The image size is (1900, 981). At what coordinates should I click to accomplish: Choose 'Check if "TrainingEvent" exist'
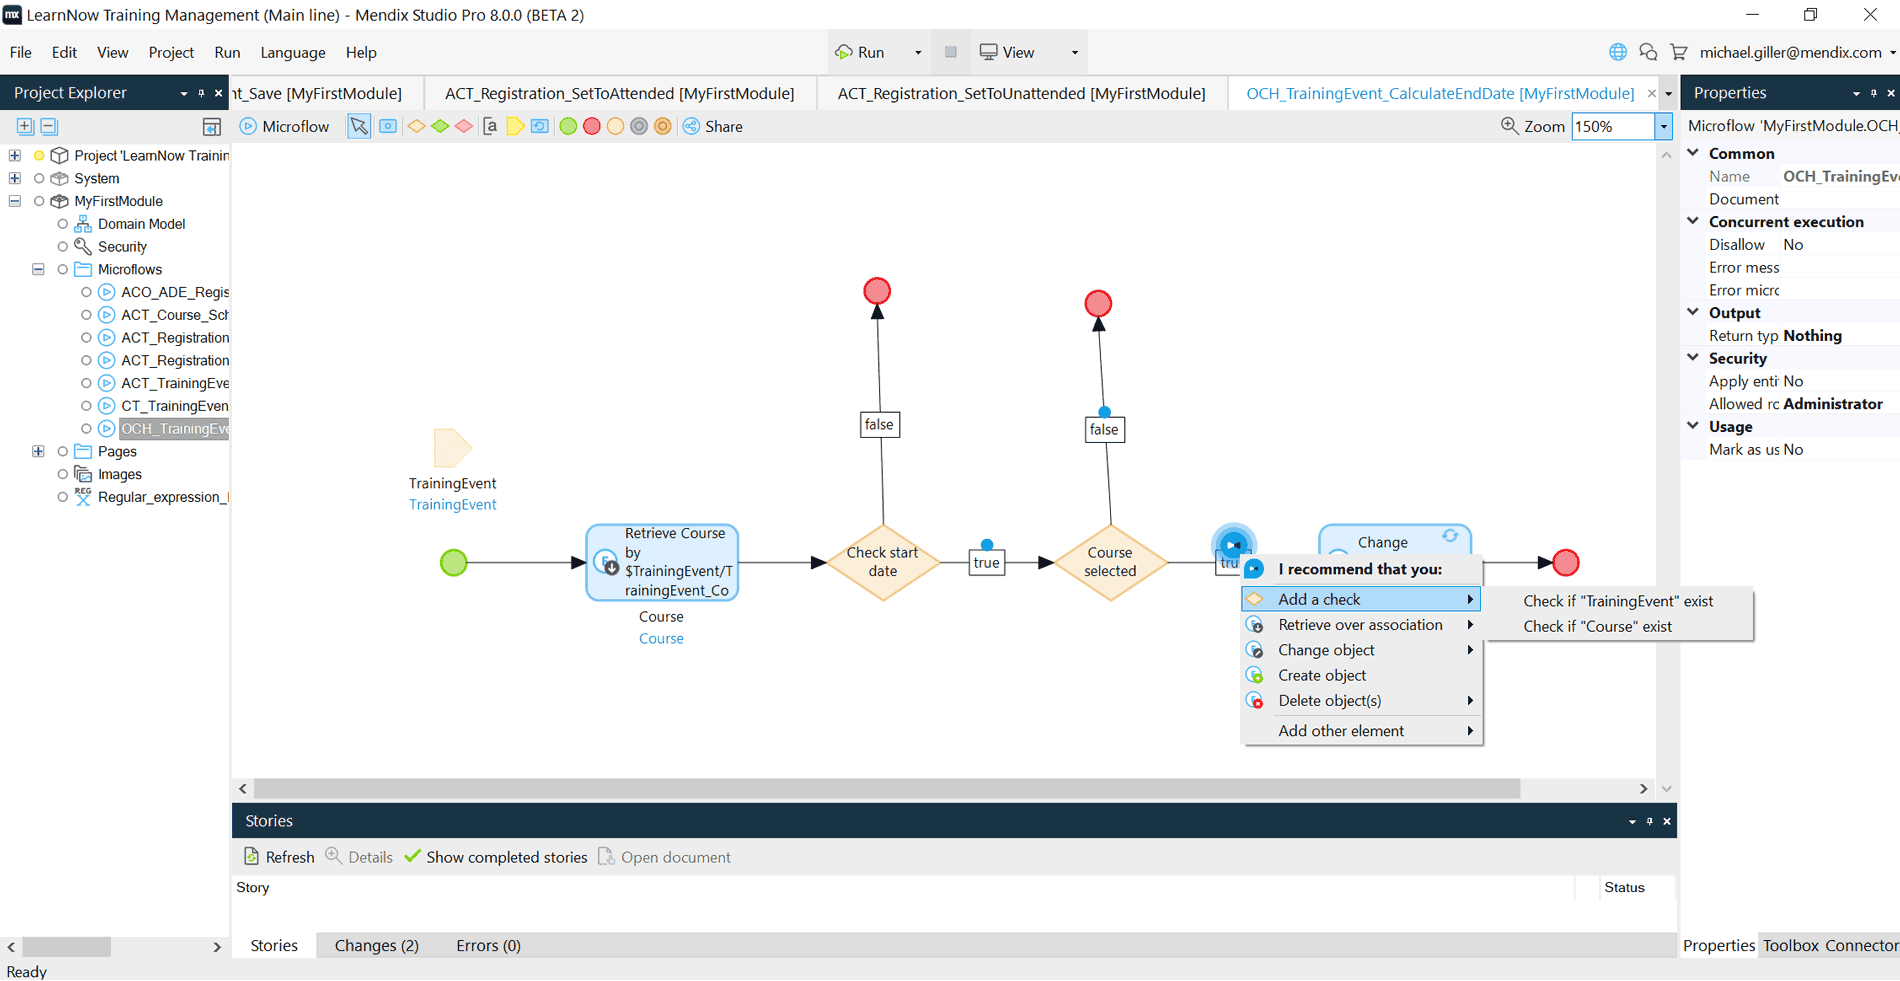[x=1618, y=601]
